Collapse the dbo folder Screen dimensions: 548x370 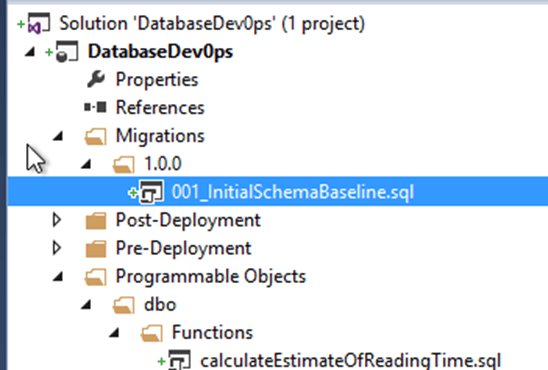click(x=86, y=305)
